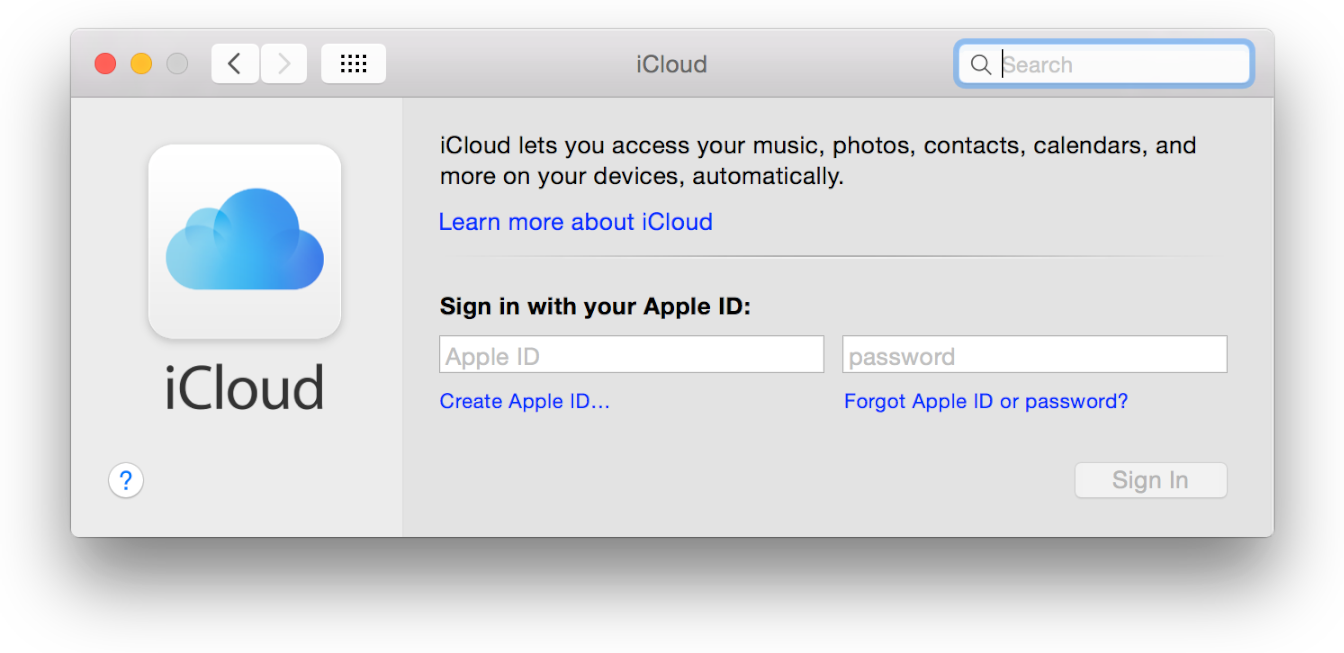This screenshot has width=1344, height=653.
Task: Click the blue iCloud cloud icon
Action: [x=244, y=240]
